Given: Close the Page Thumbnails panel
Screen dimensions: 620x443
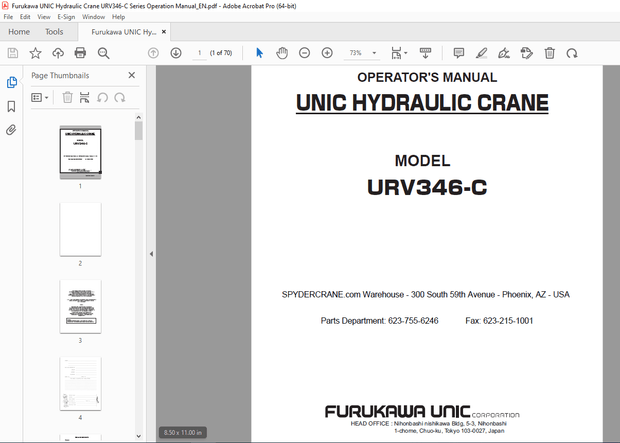Looking at the screenshot, I should [132, 75].
